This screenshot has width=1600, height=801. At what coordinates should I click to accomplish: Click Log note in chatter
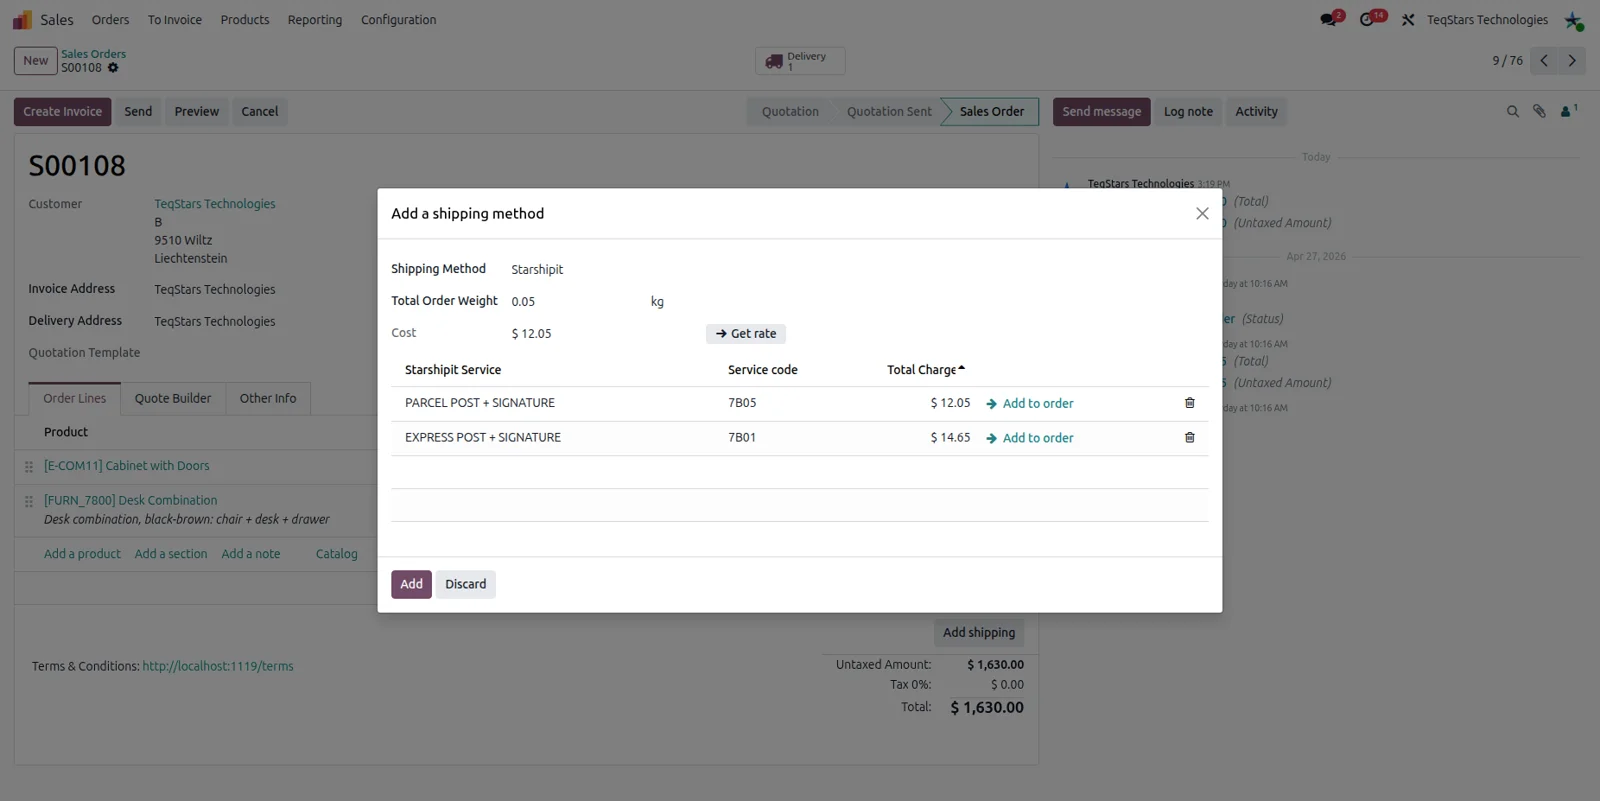coord(1188,112)
